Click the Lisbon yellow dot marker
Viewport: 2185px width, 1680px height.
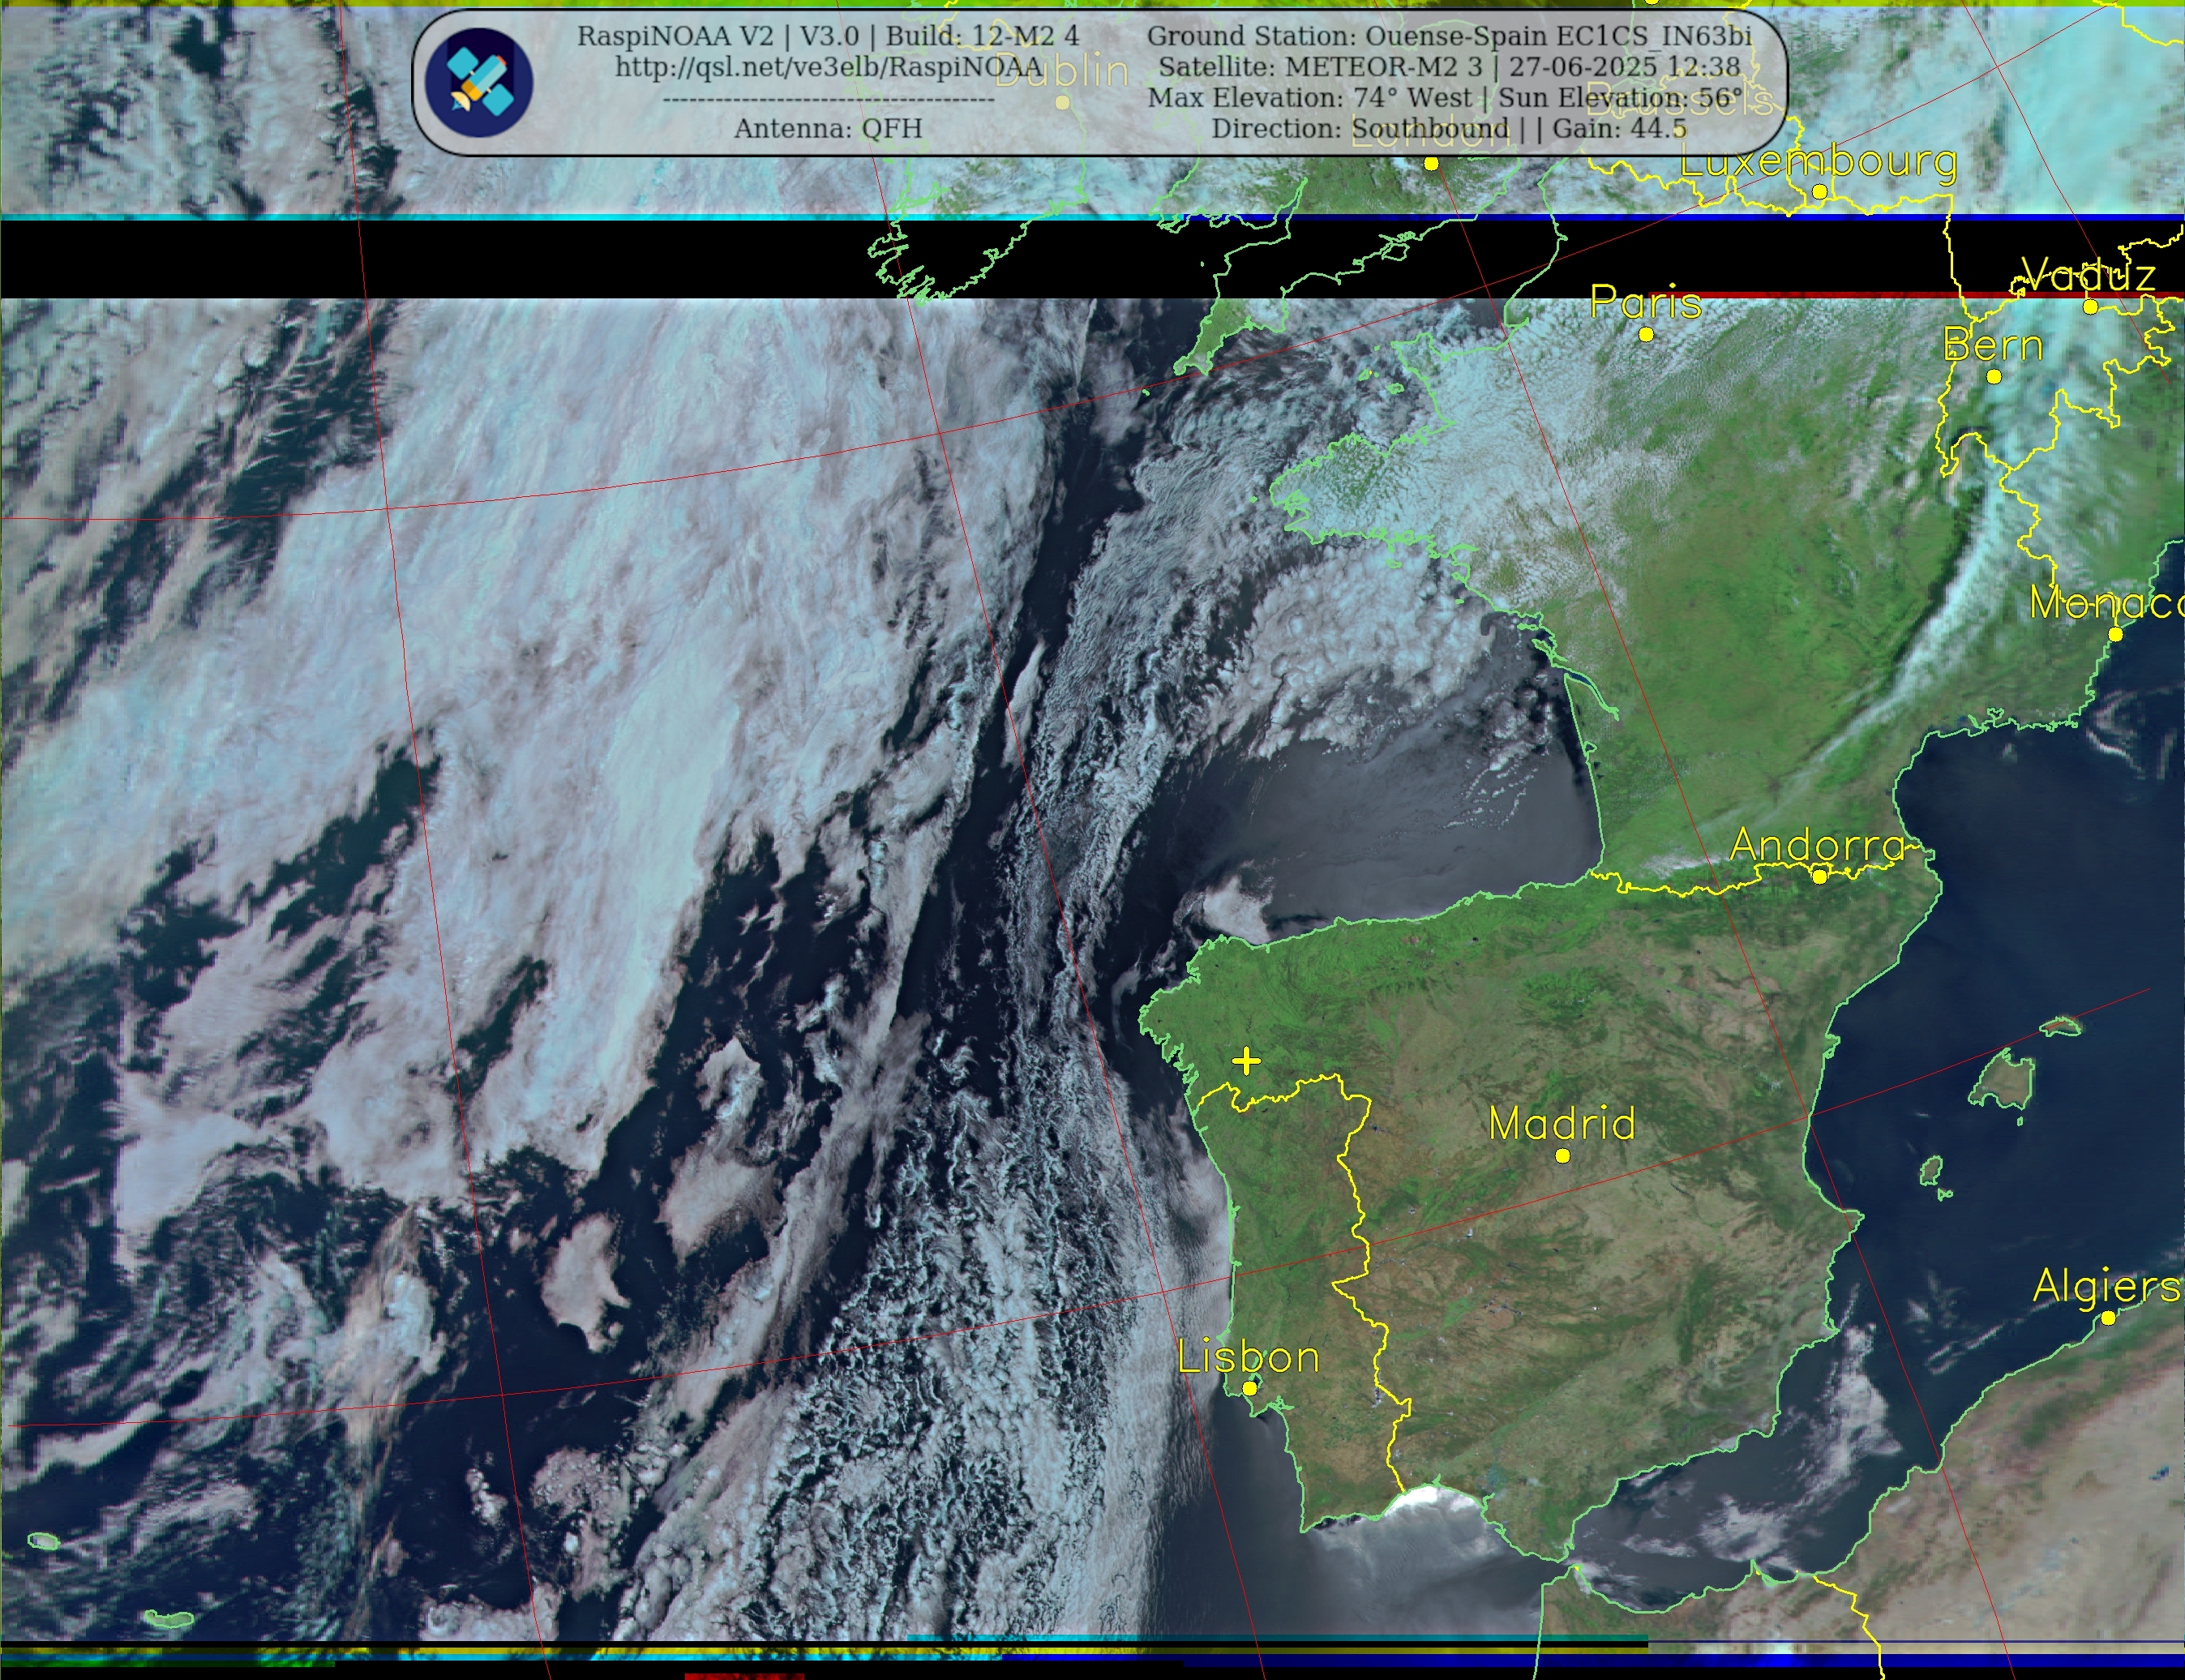coord(1249,1389)
